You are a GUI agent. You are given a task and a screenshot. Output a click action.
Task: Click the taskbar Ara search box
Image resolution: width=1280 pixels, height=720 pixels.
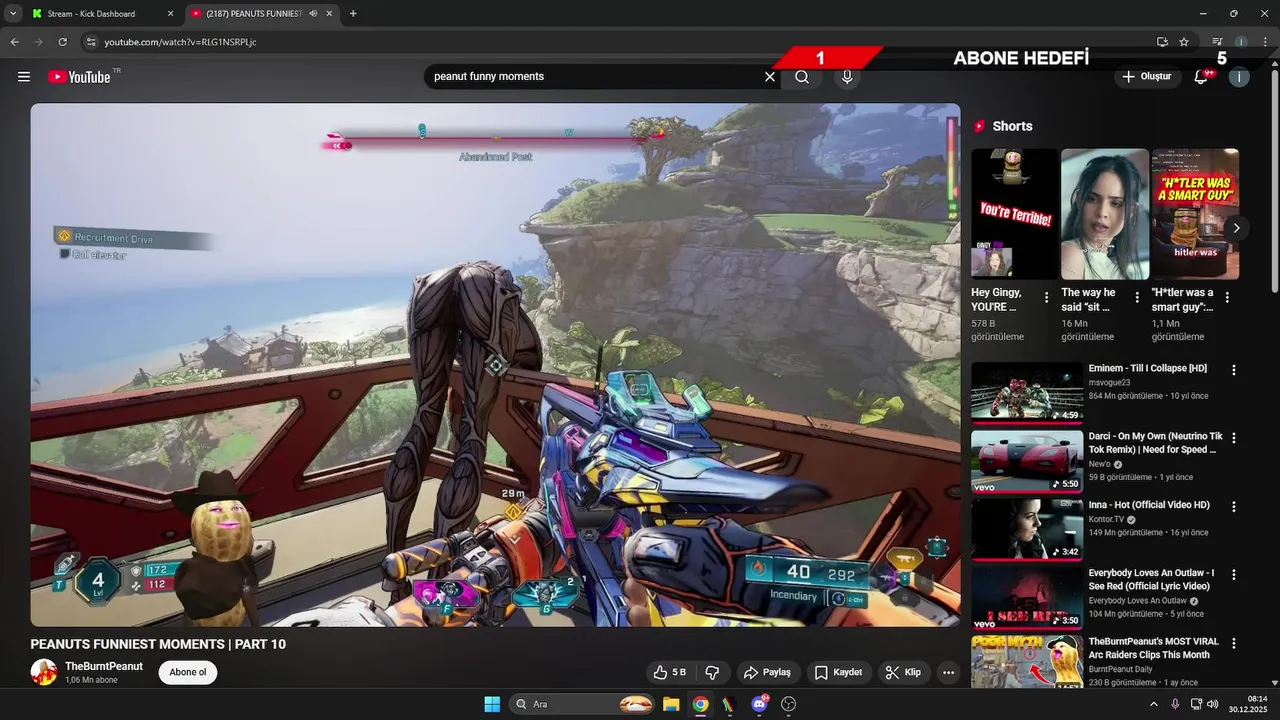pyautogui.click(x=582, y=704)
